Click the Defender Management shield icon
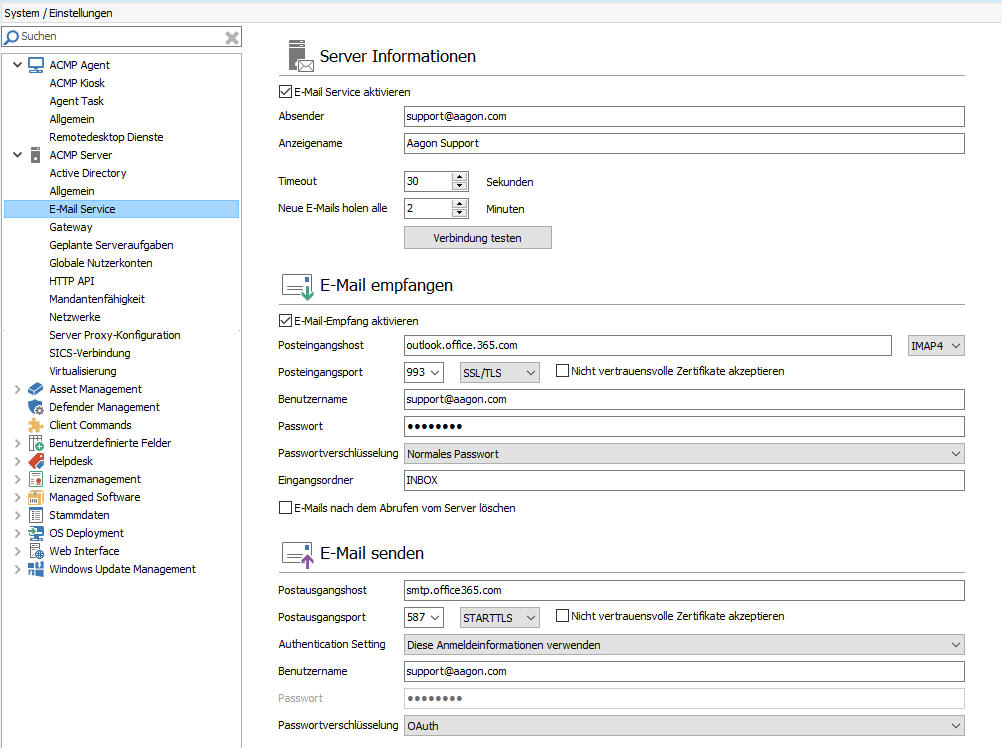The width and height of the screenshot is (1002, 751). coord(36,407)
